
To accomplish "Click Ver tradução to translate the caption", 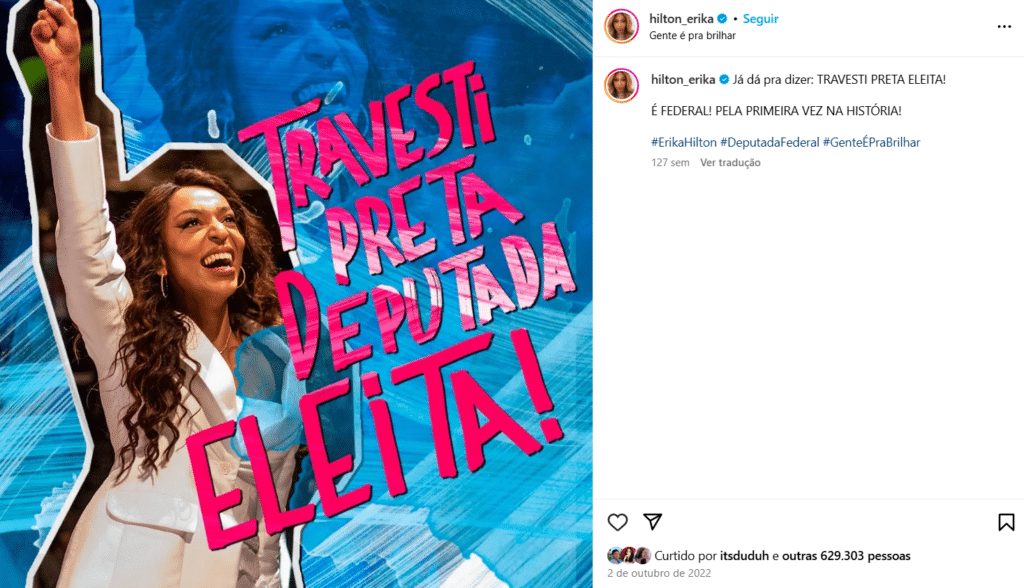I will [730, 163].
